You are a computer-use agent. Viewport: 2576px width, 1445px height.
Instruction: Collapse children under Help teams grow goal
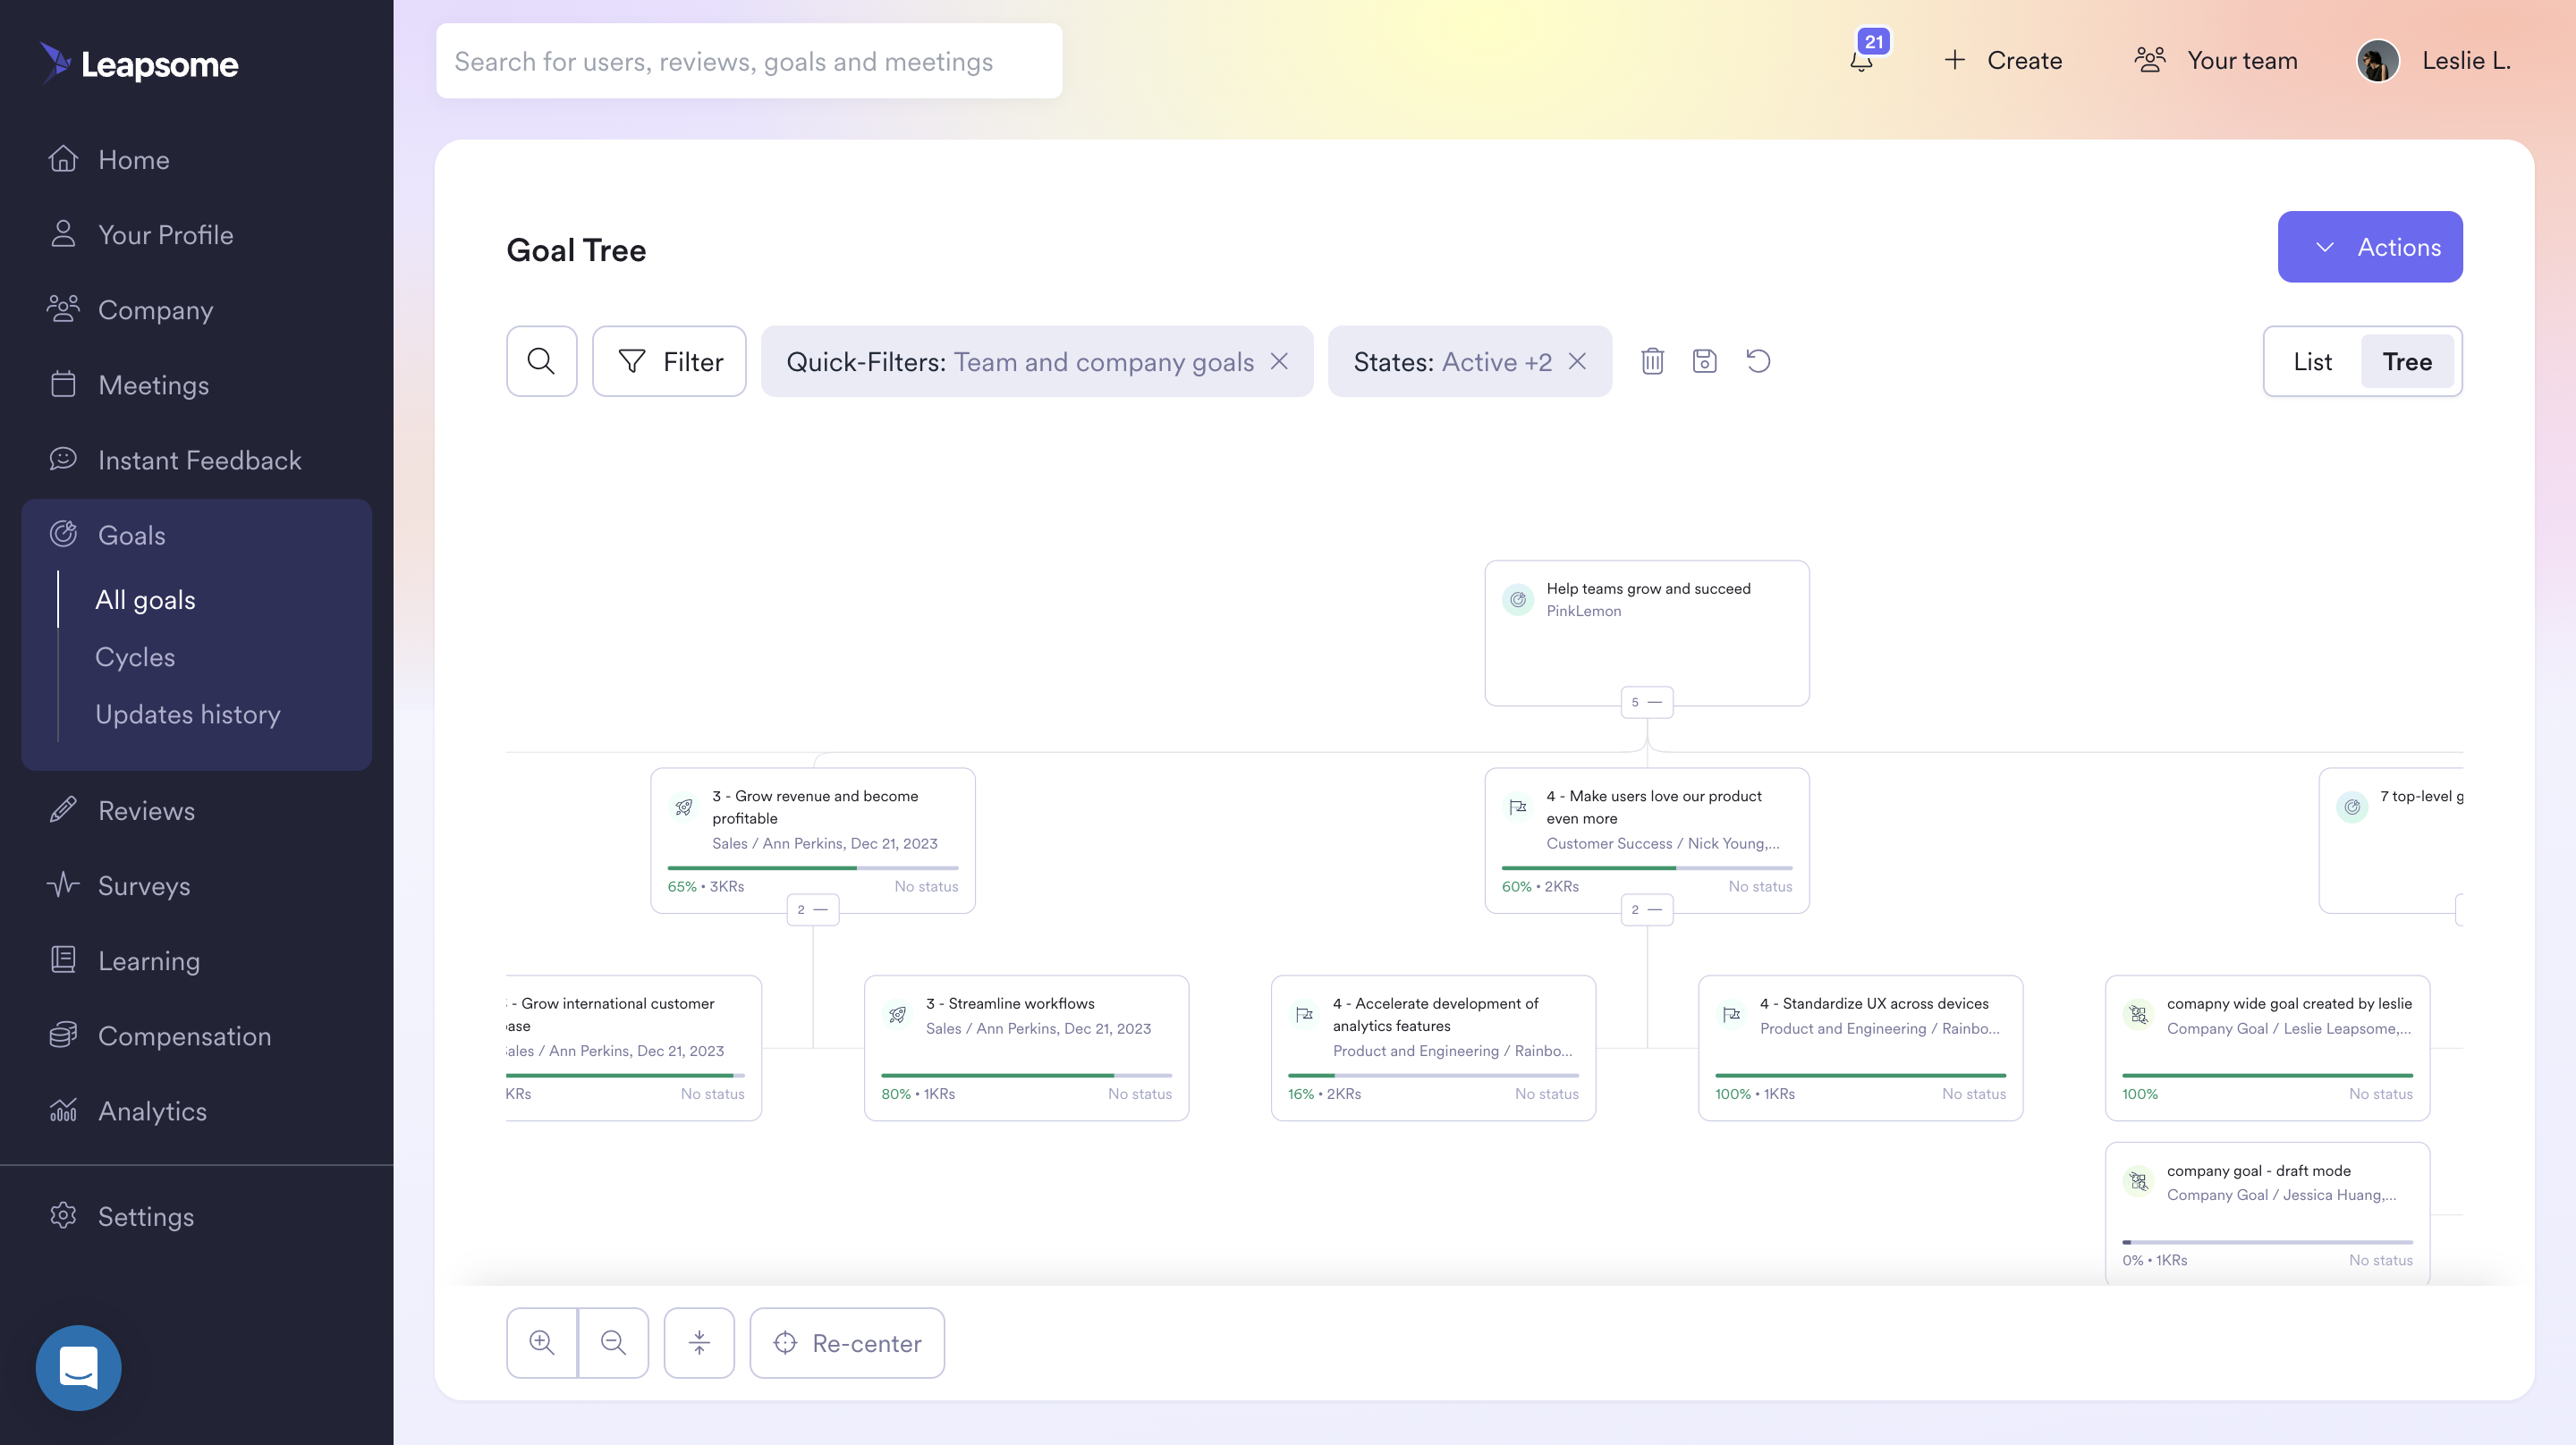coord(1646,702)
